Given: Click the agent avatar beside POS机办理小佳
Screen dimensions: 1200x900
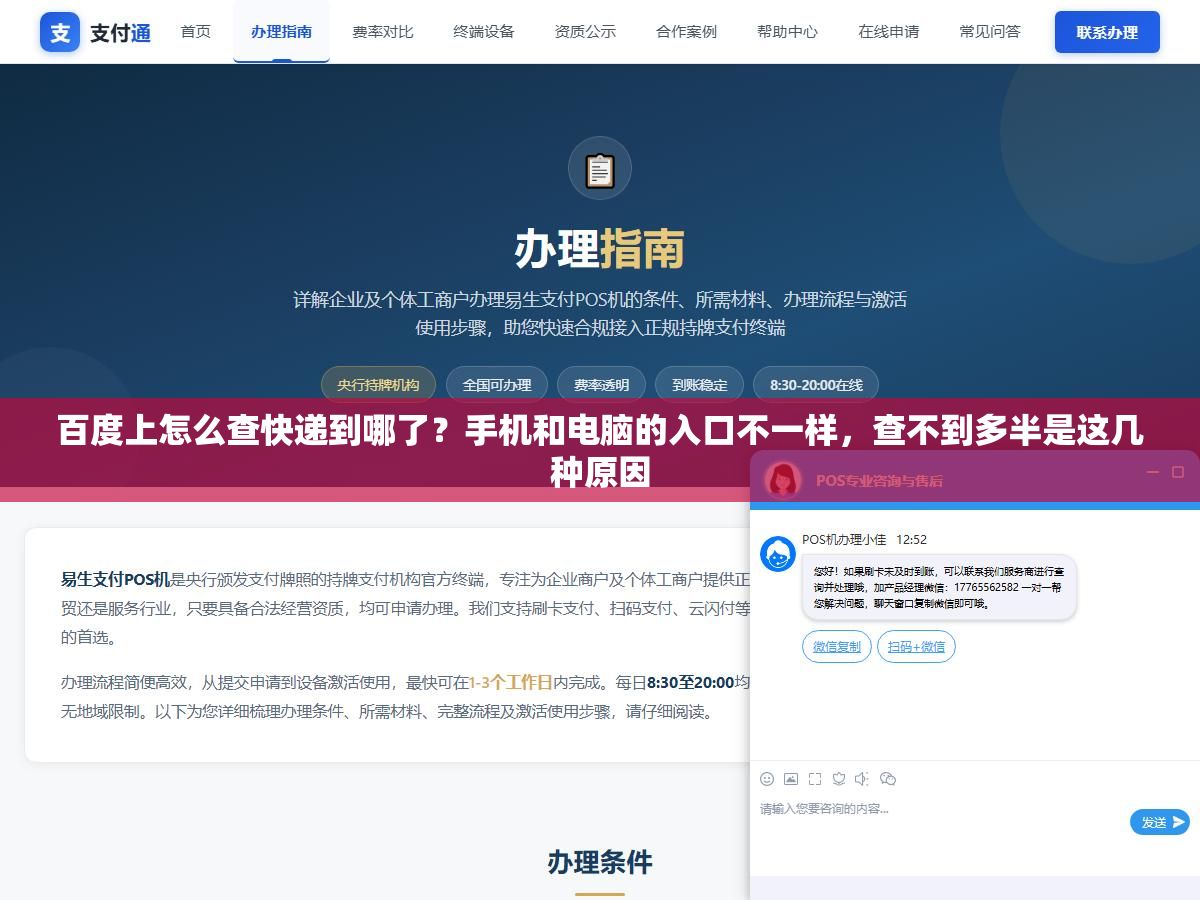Looking at the screenshot, I should [x=778, y=554].
